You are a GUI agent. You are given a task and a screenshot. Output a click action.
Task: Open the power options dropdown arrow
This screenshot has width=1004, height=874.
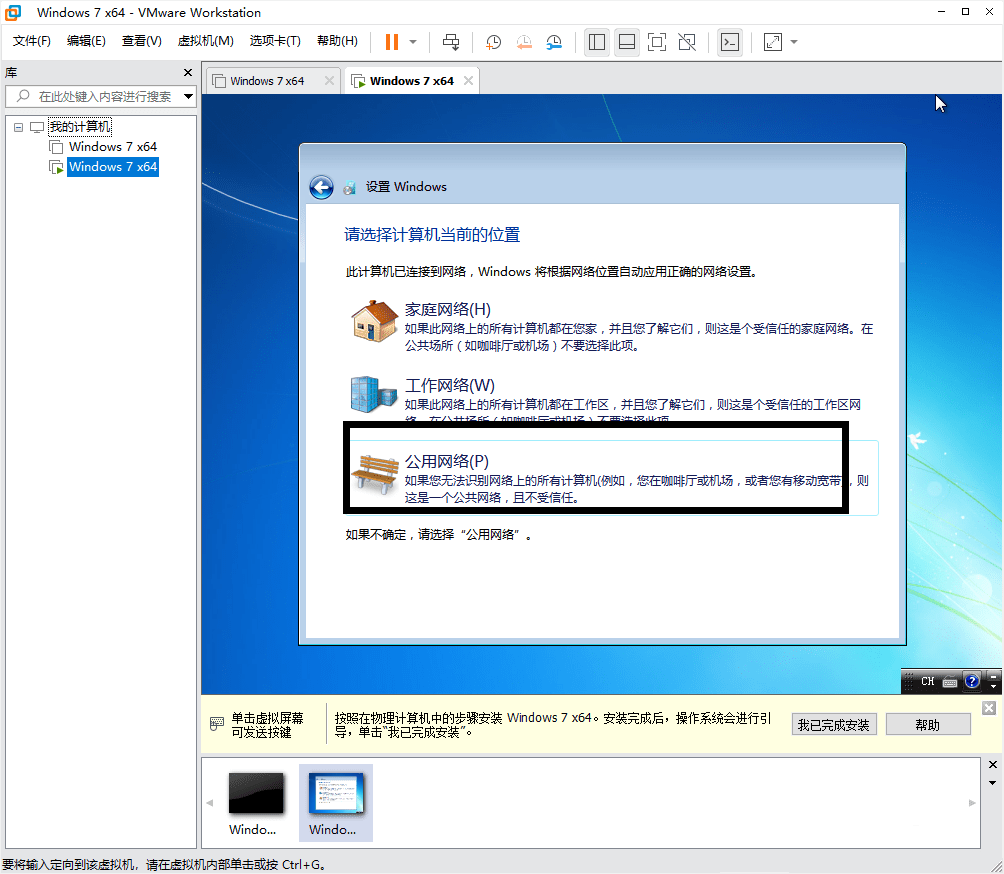413,42
